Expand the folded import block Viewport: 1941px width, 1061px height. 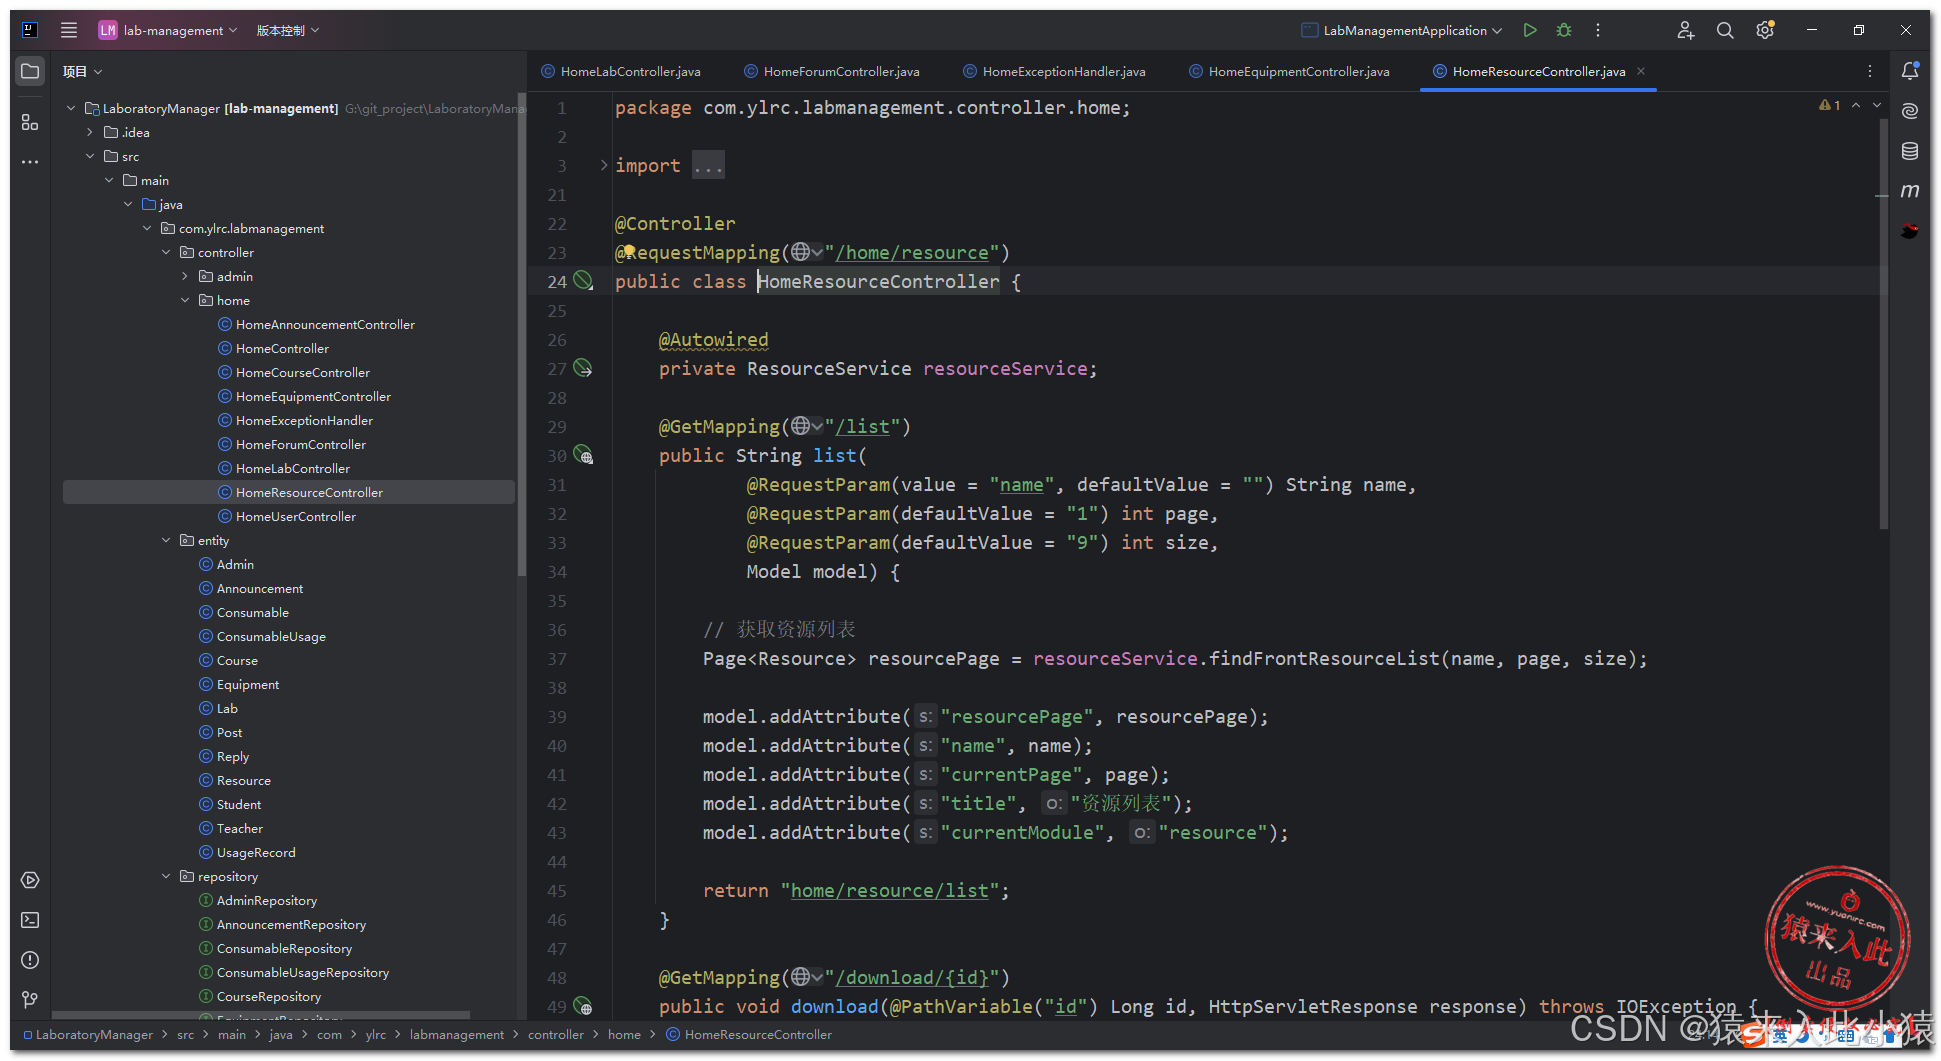click(x=604, y=165)
